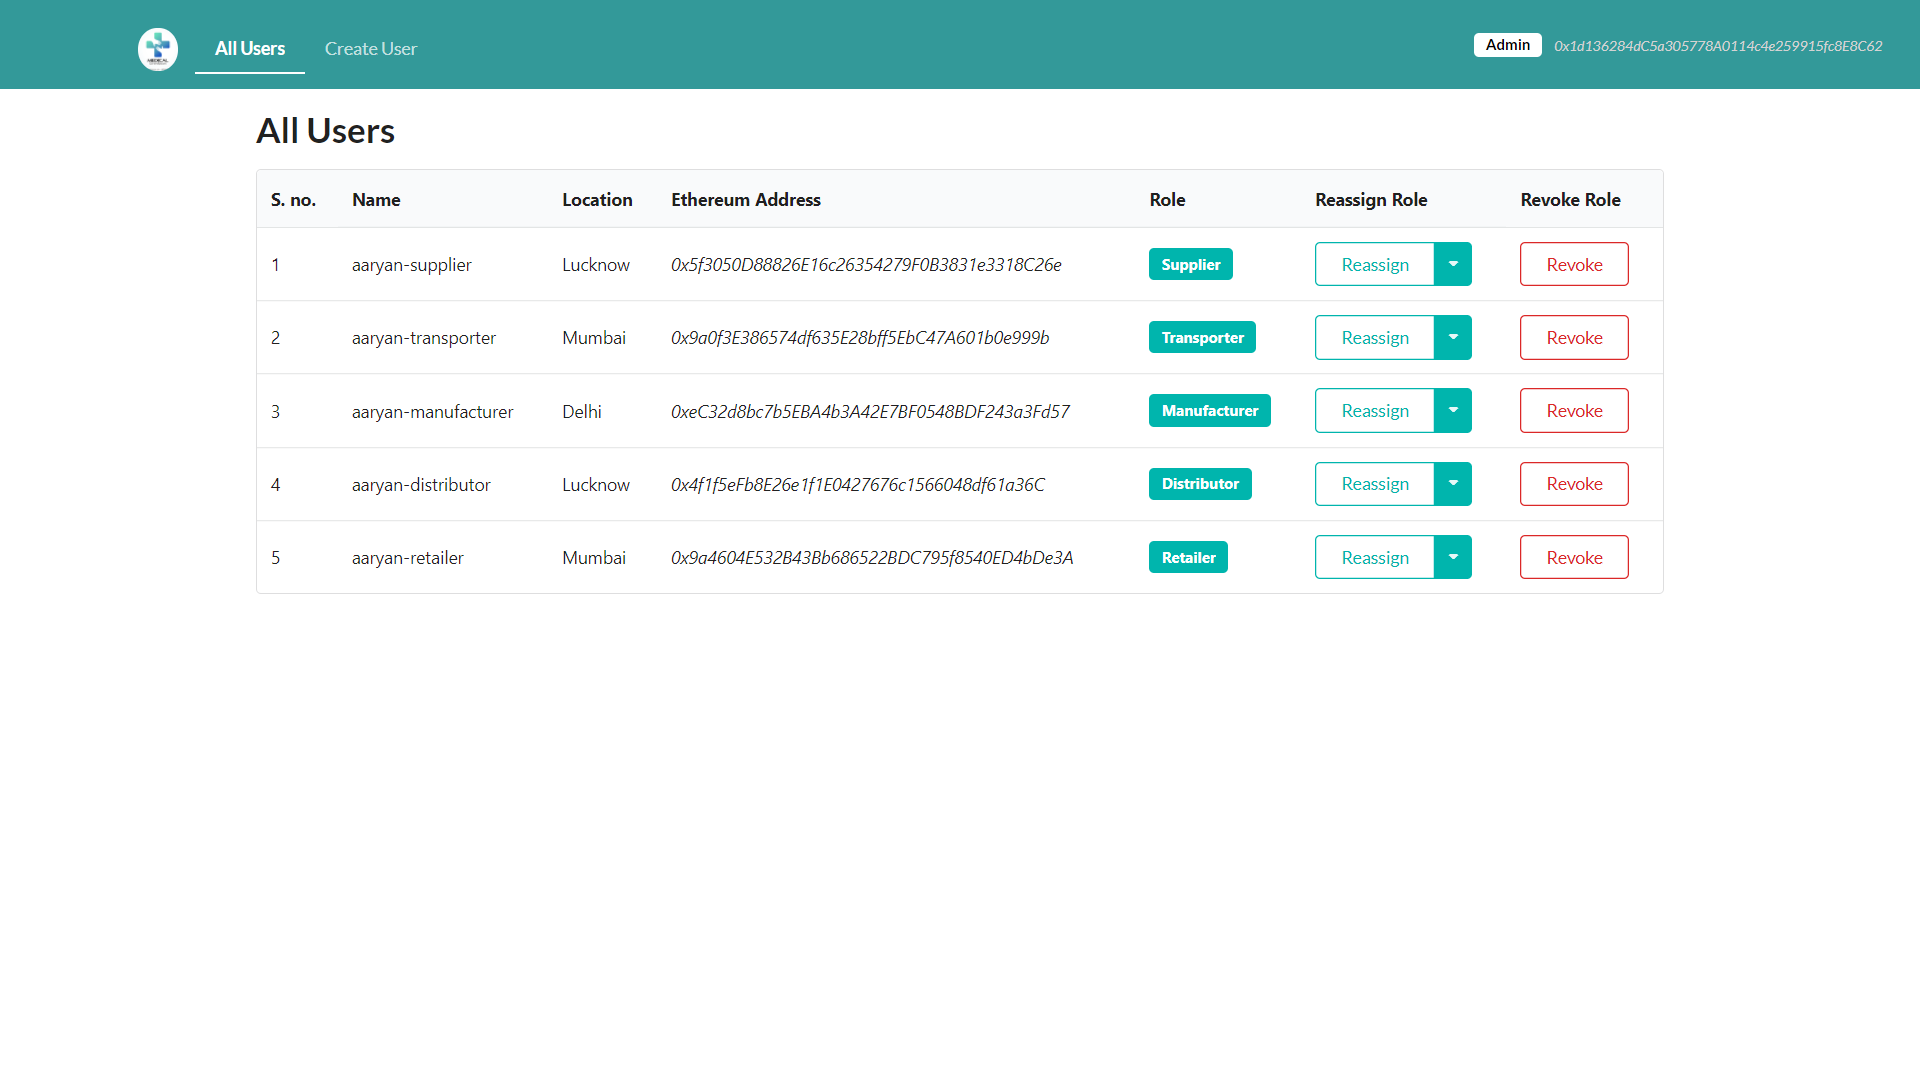Screen dimensions: 1920x1080
Task: Click the Admin badge top-right corner
Action: 1506,44
